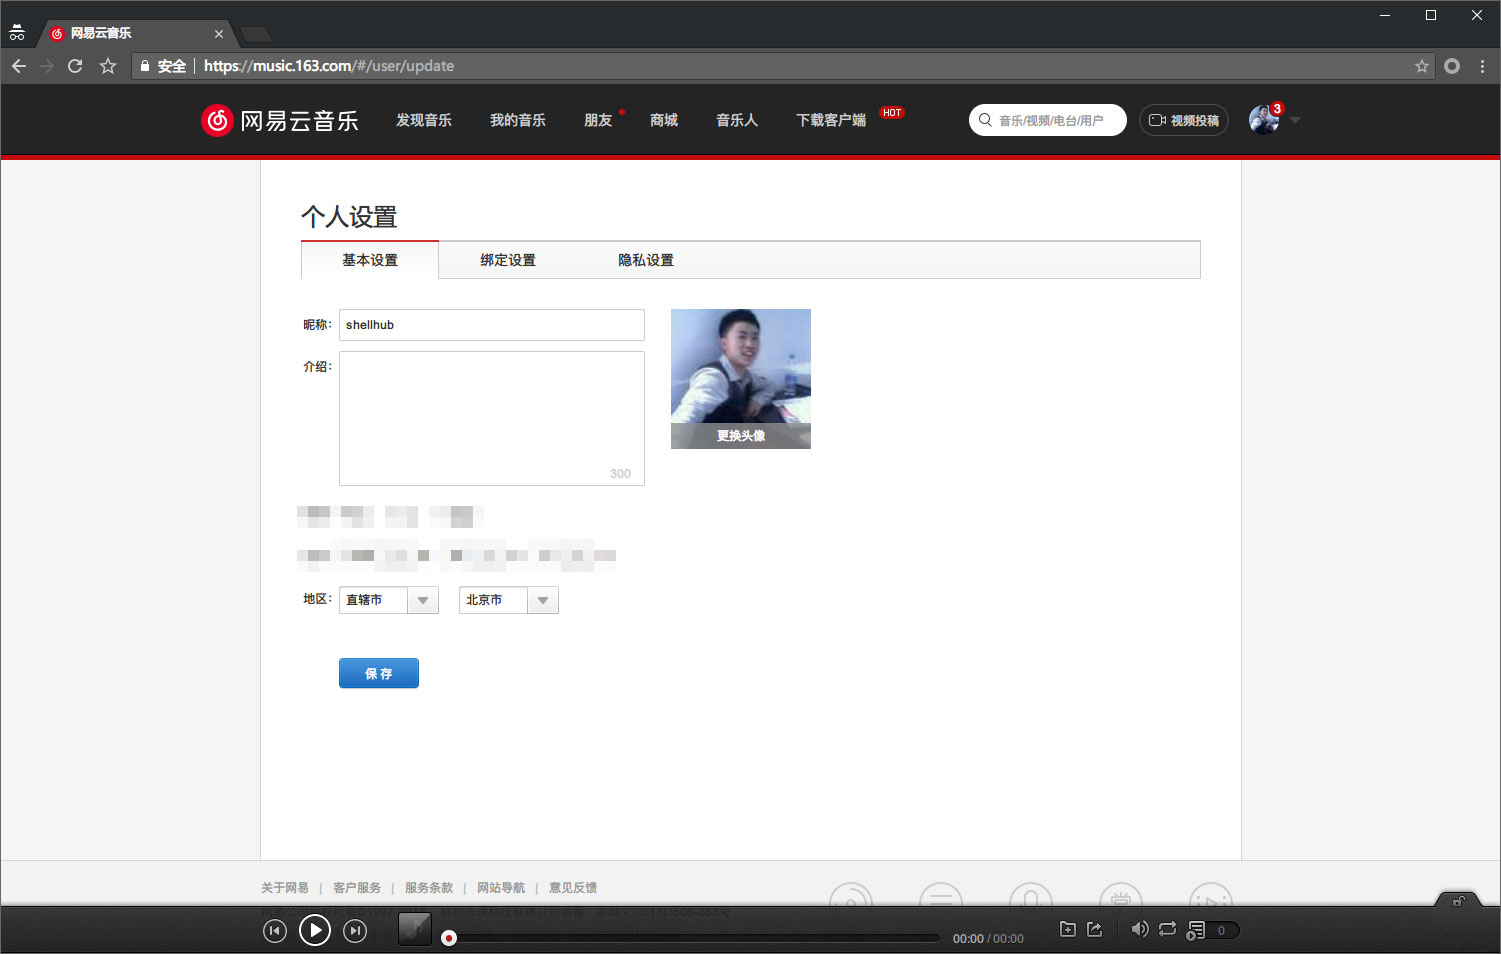Go to previous track in the player bar
This screenshot has height=954, width=1501.
tap(275, 930)
